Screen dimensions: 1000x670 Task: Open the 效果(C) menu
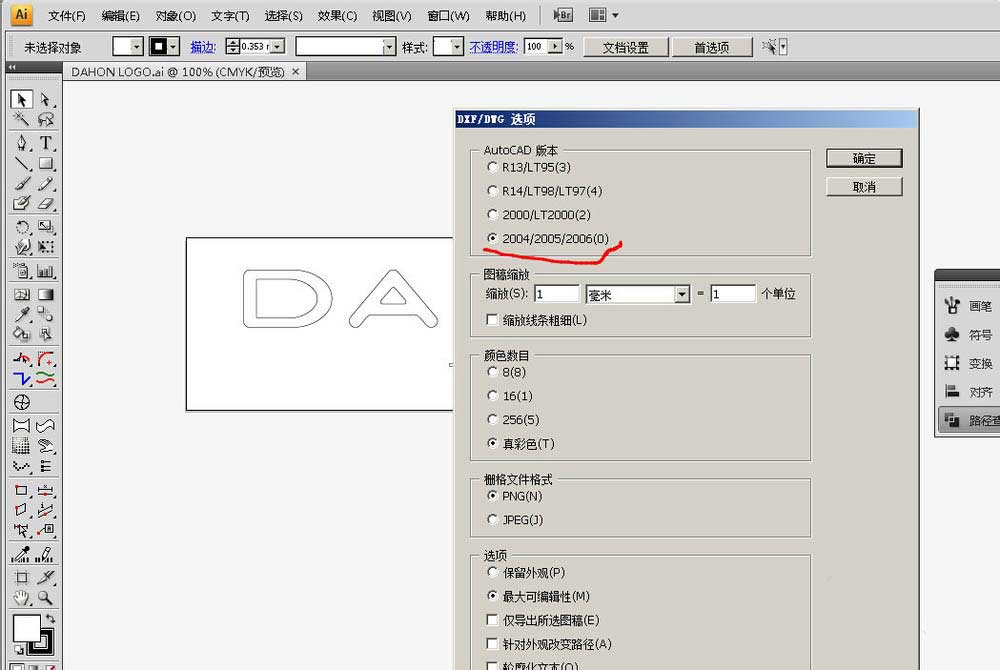[337, 16]
